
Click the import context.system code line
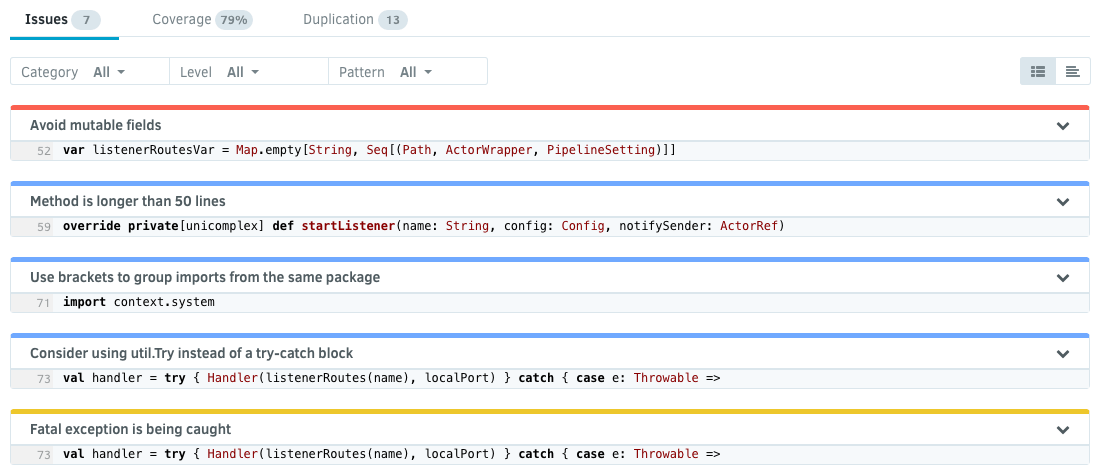click(x=138, y=302)
